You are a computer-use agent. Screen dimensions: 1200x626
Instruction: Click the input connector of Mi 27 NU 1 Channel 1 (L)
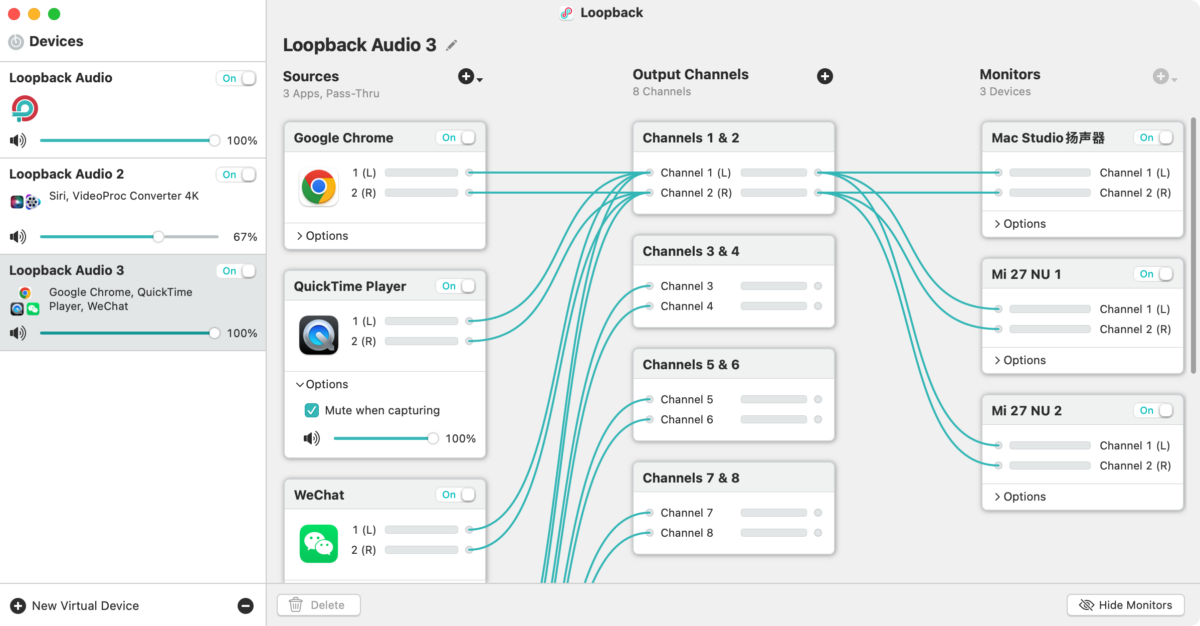pos(998,309)
